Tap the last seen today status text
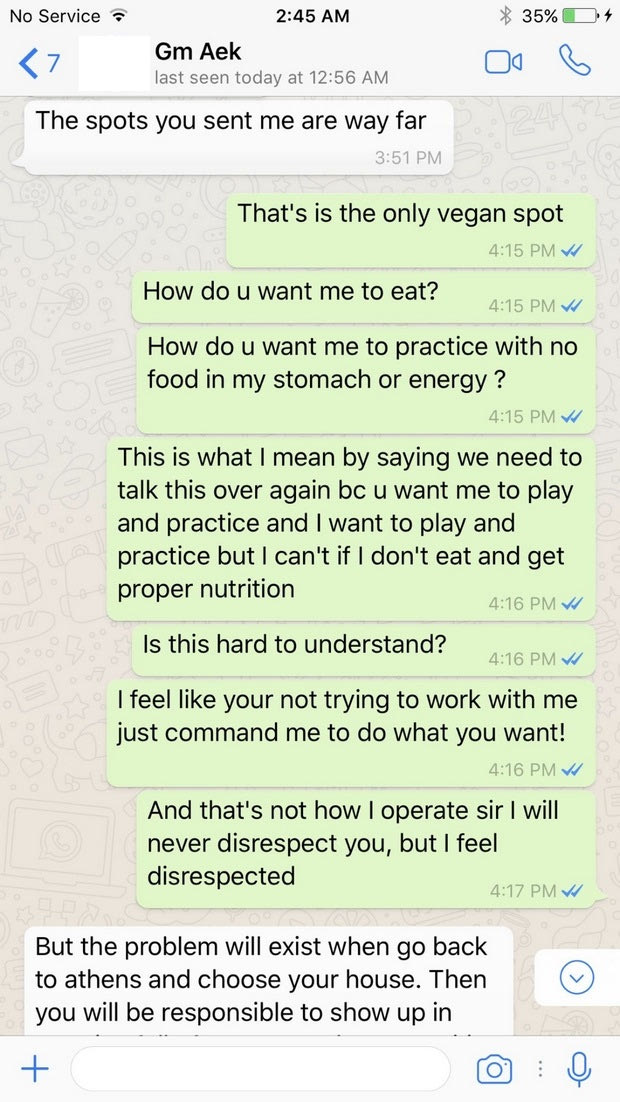This screenshot has height=1102, width=620. (271, 78)
